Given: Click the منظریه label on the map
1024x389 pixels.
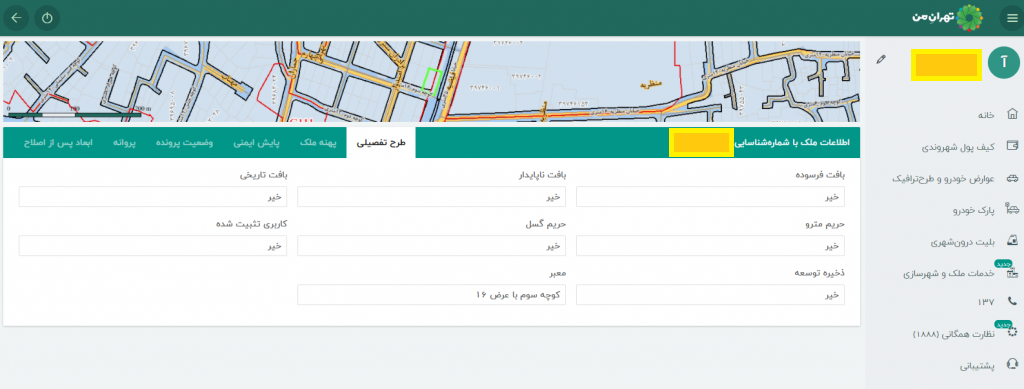Looking at the screenshot, I should pos(652,85).
